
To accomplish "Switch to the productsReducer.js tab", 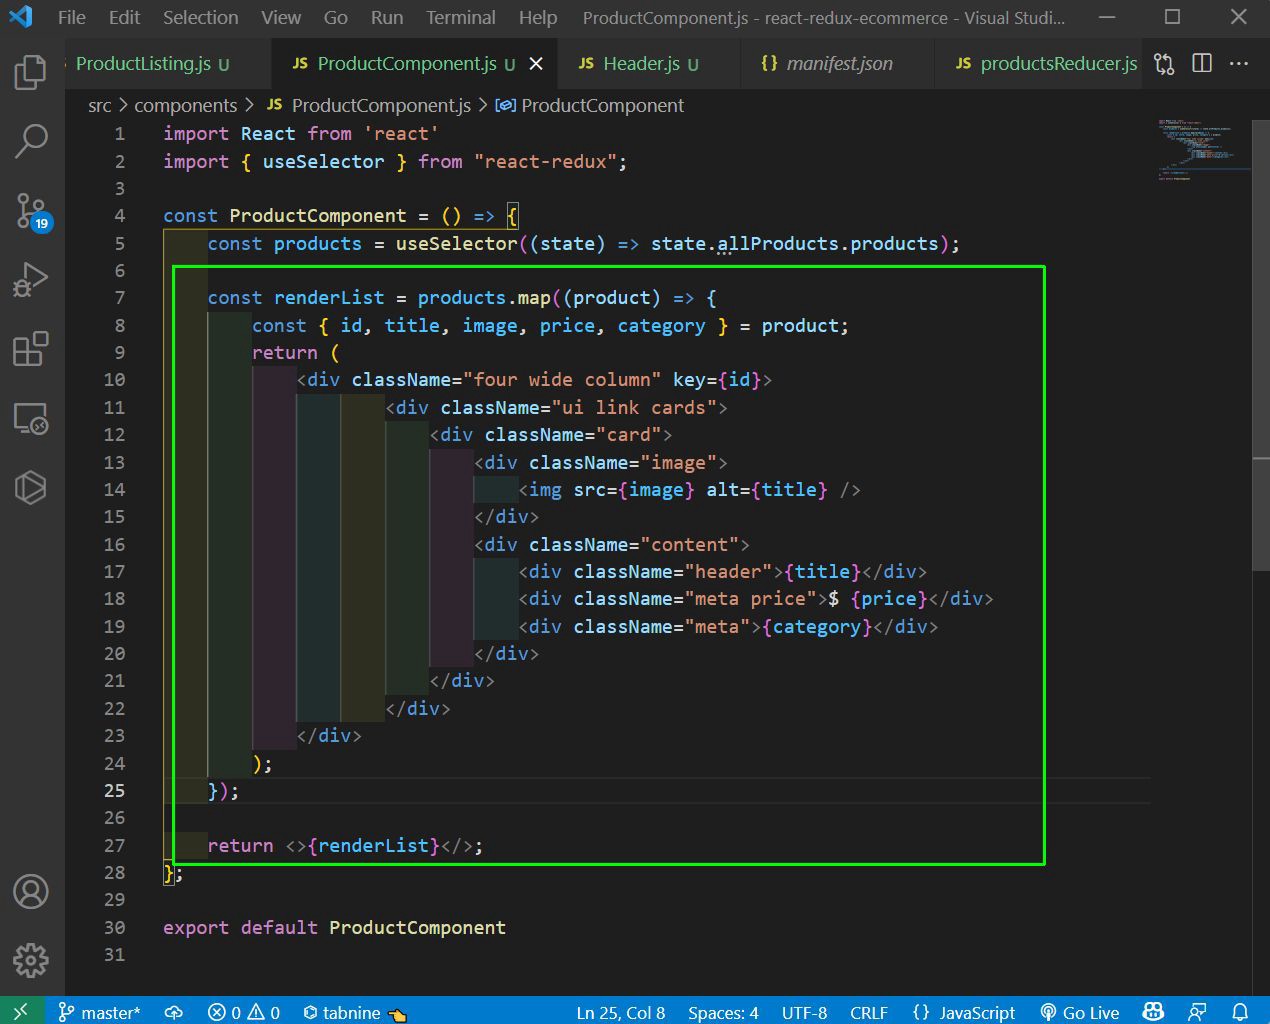I will pos(1038,64).
